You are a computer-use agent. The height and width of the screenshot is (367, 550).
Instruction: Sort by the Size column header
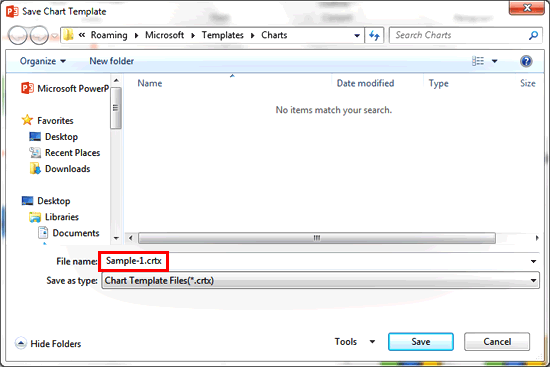528,83
